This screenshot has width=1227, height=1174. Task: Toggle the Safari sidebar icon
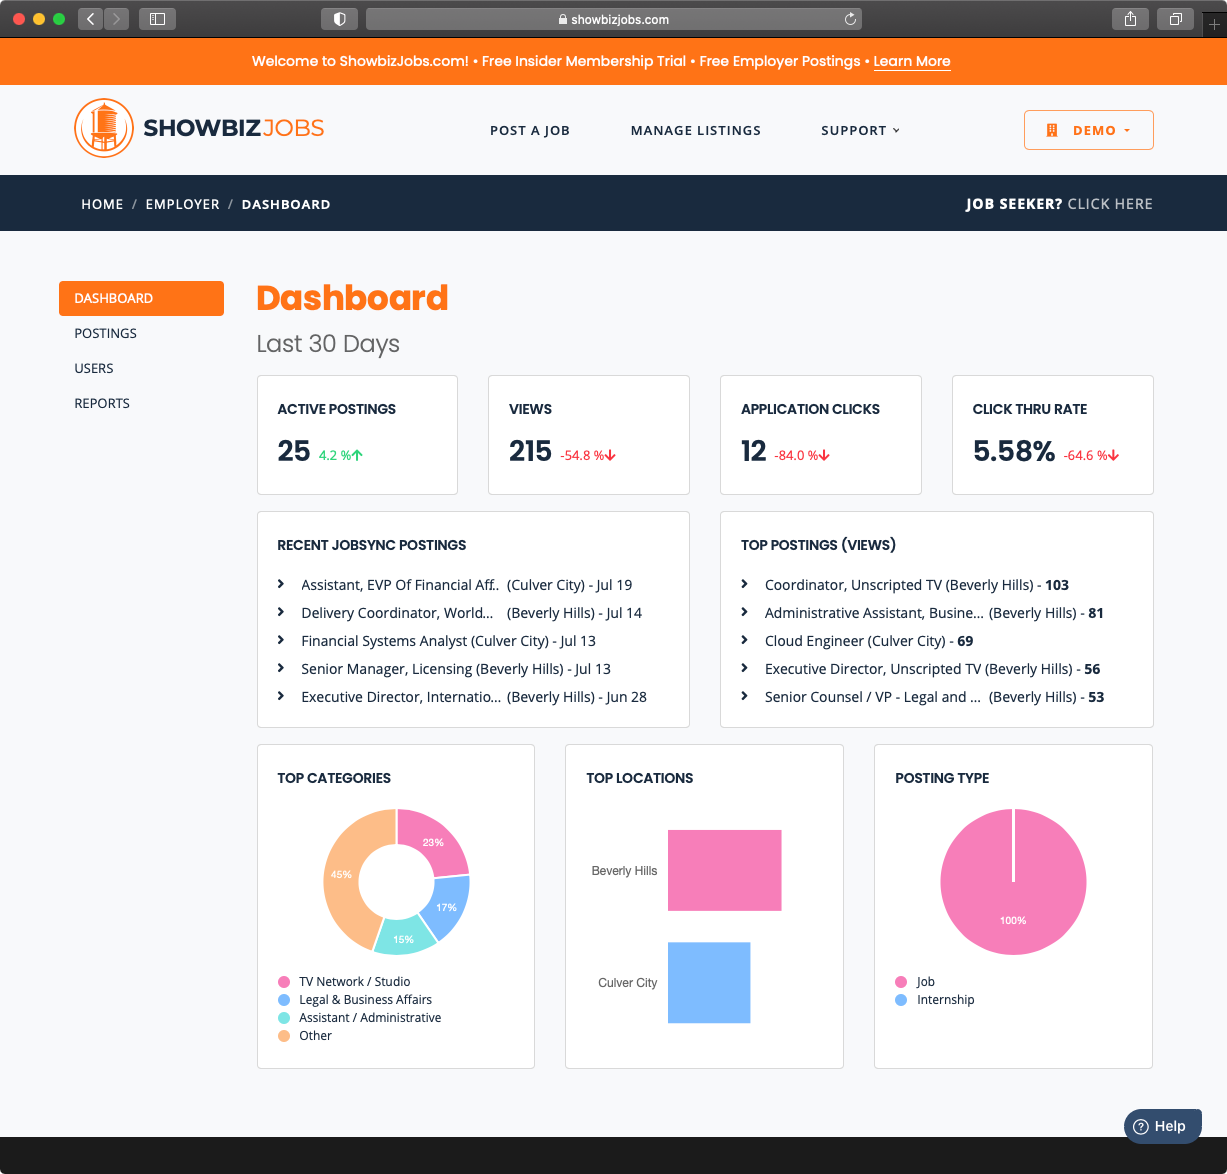point(157,19)
